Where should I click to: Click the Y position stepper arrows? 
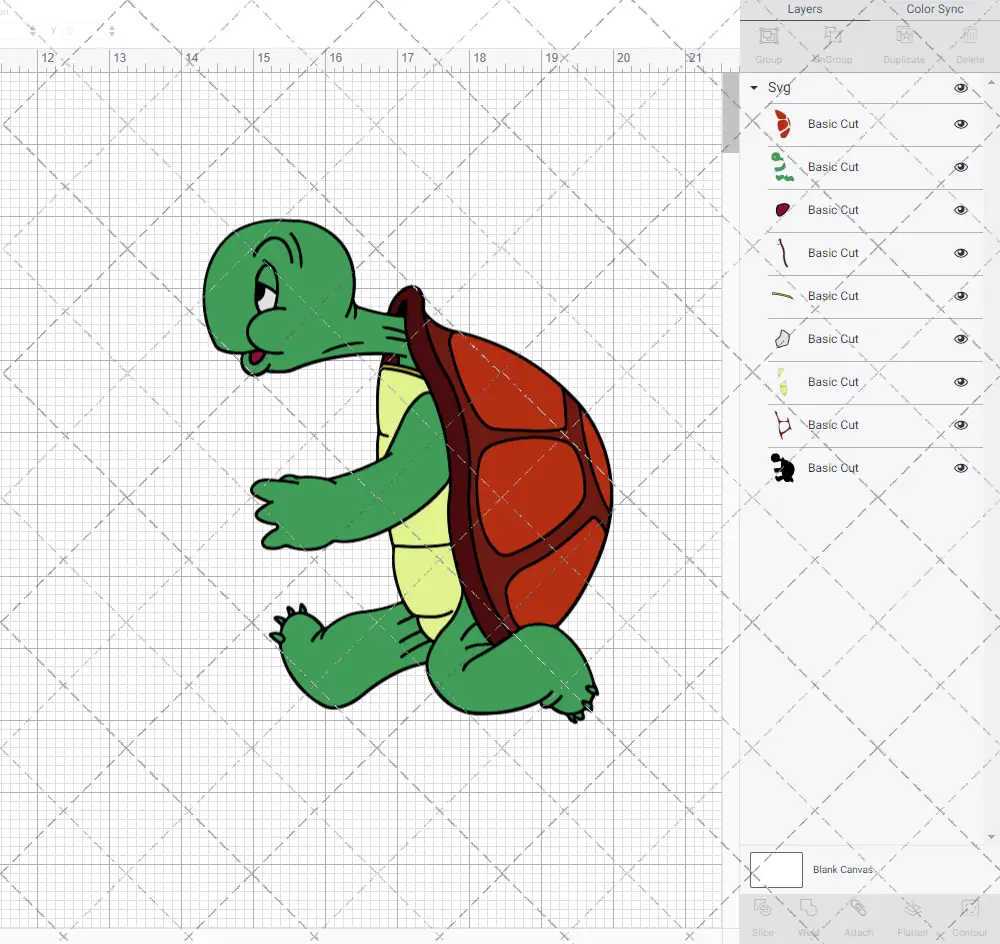112,30
